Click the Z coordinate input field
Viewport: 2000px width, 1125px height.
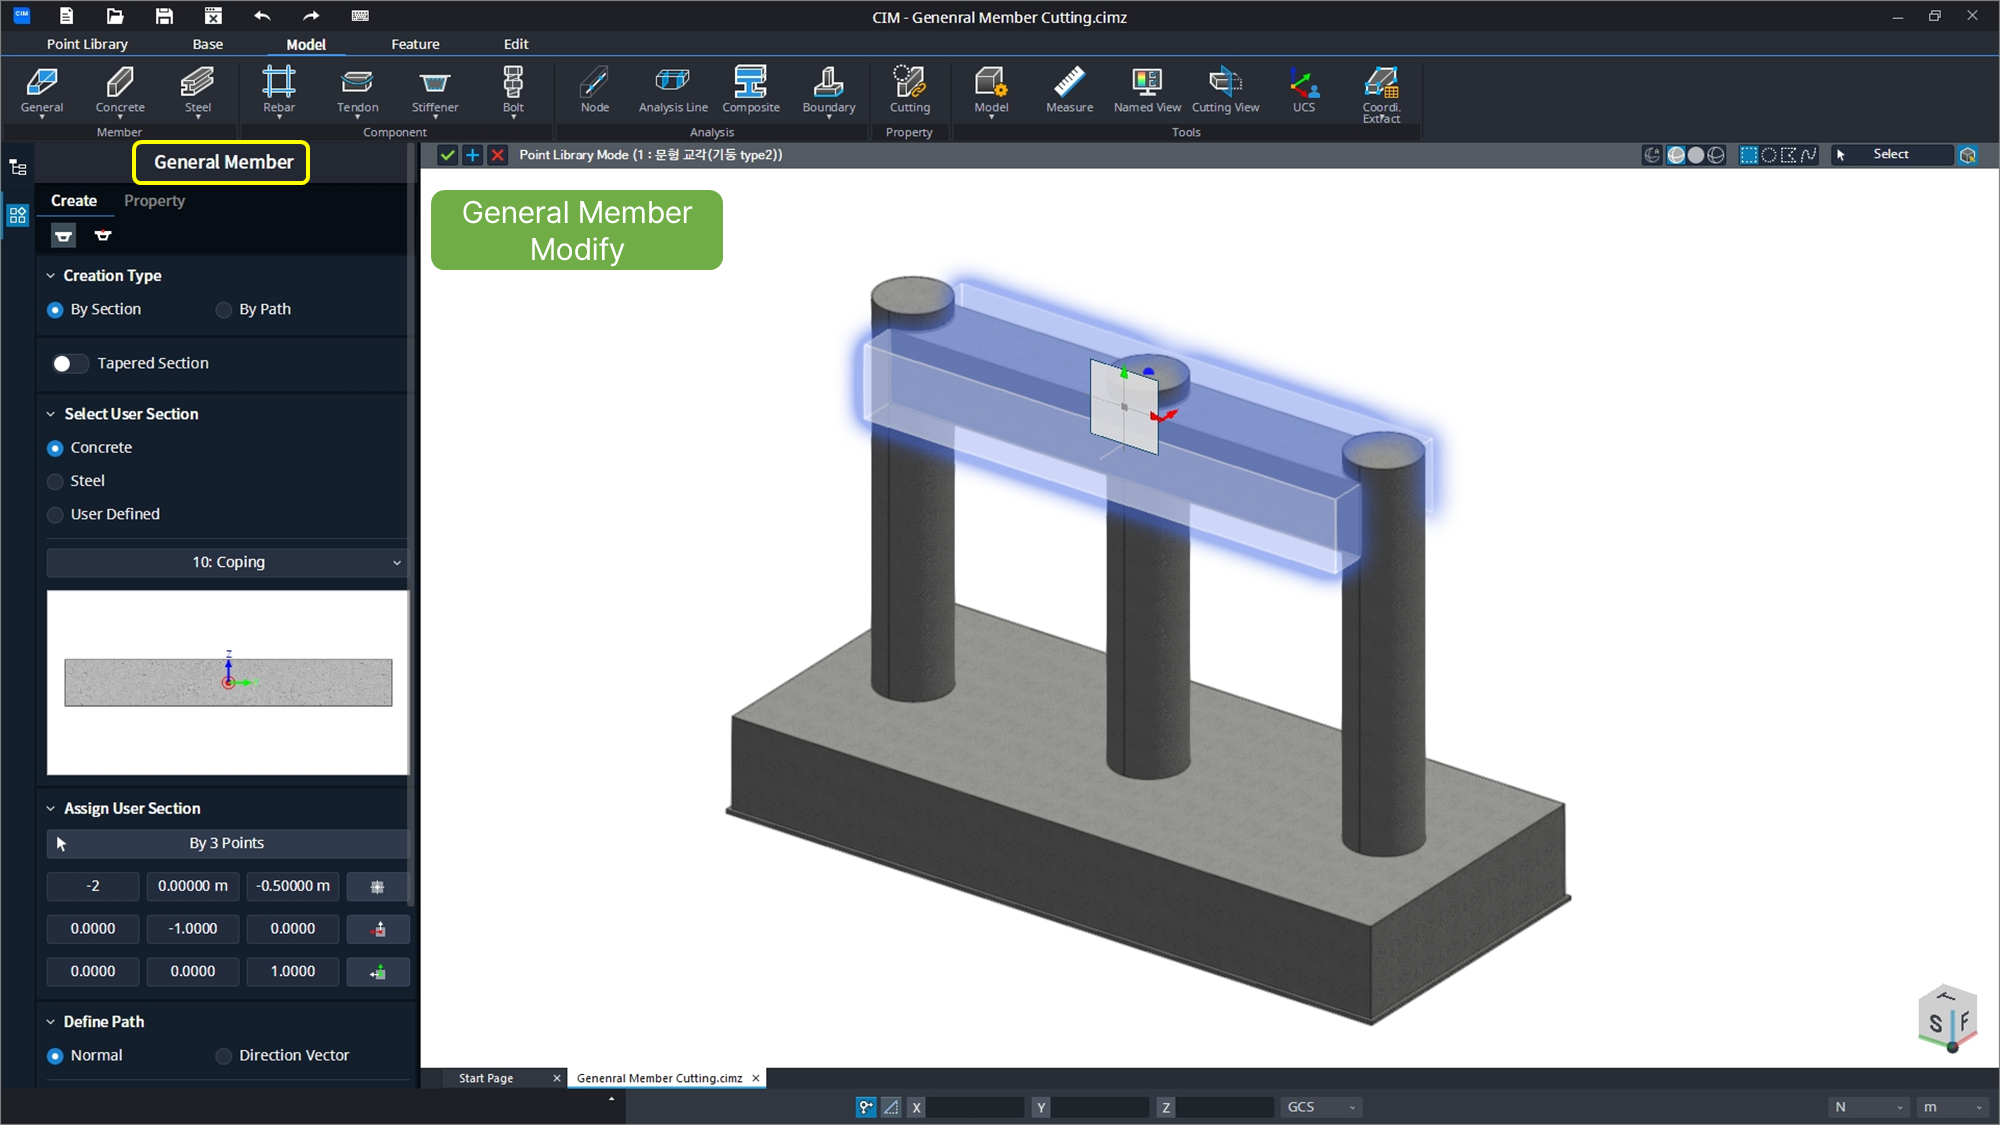tap(1225, 1107)
